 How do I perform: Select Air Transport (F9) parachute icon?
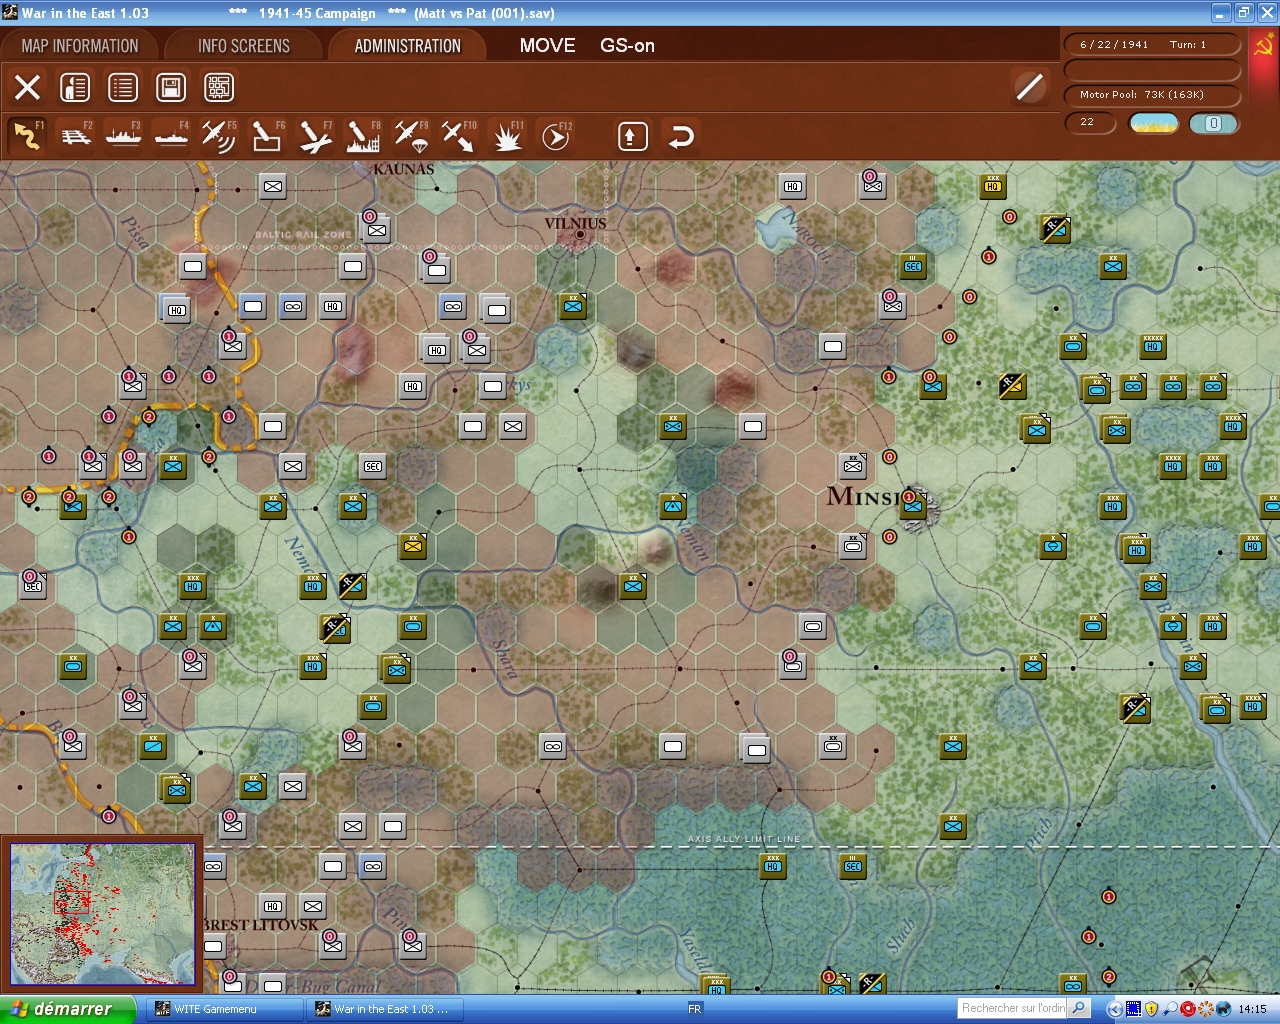point(411,136)
